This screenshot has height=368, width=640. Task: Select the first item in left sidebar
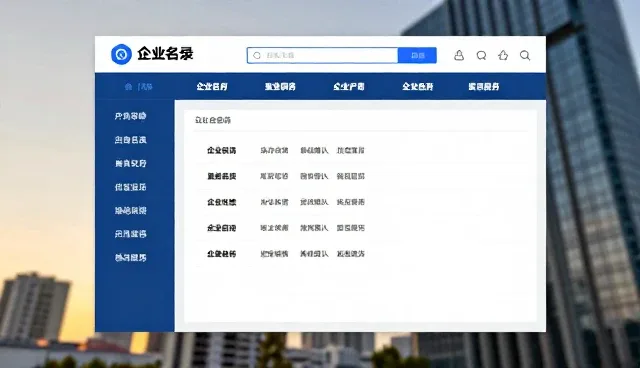click(130, 116)
